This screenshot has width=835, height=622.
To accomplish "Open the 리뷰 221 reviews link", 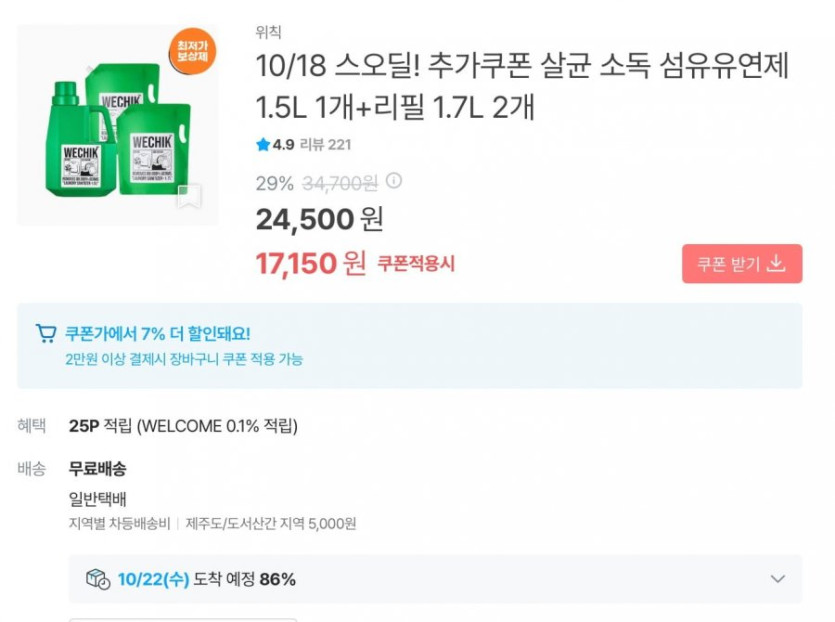I will pos(326,145).
